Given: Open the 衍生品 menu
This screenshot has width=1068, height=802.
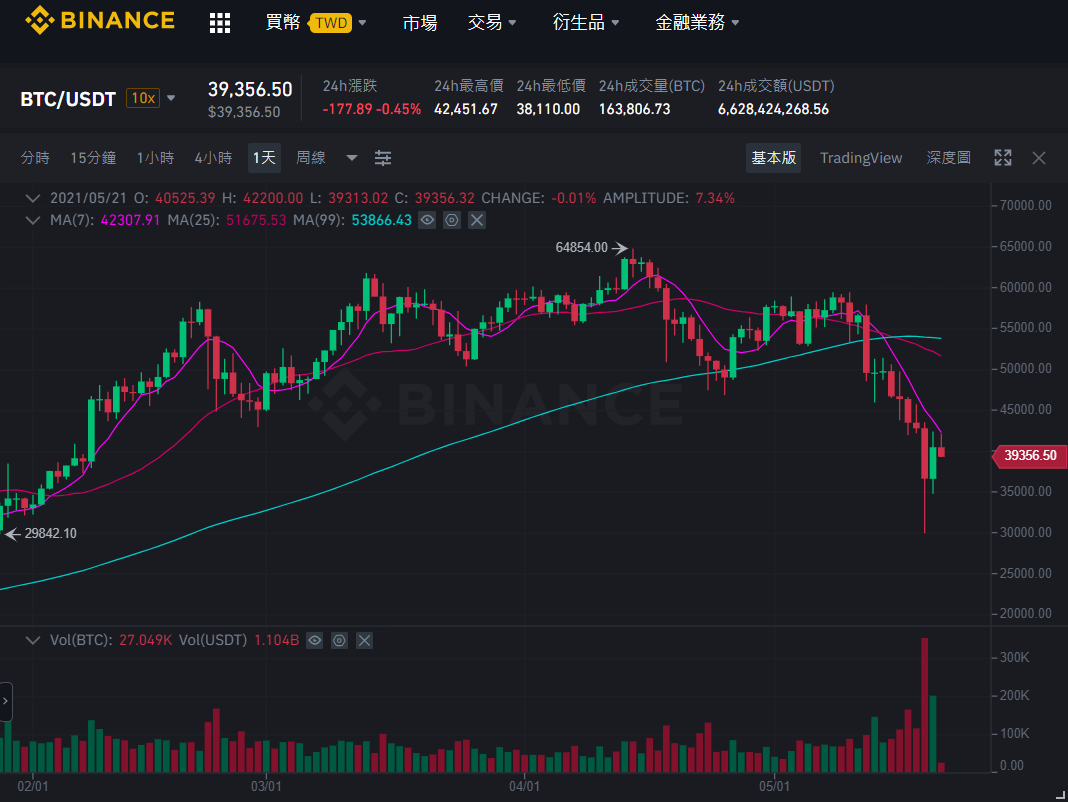Looking at the screenshot, I should pyautogui.click(x=586, y=22).
